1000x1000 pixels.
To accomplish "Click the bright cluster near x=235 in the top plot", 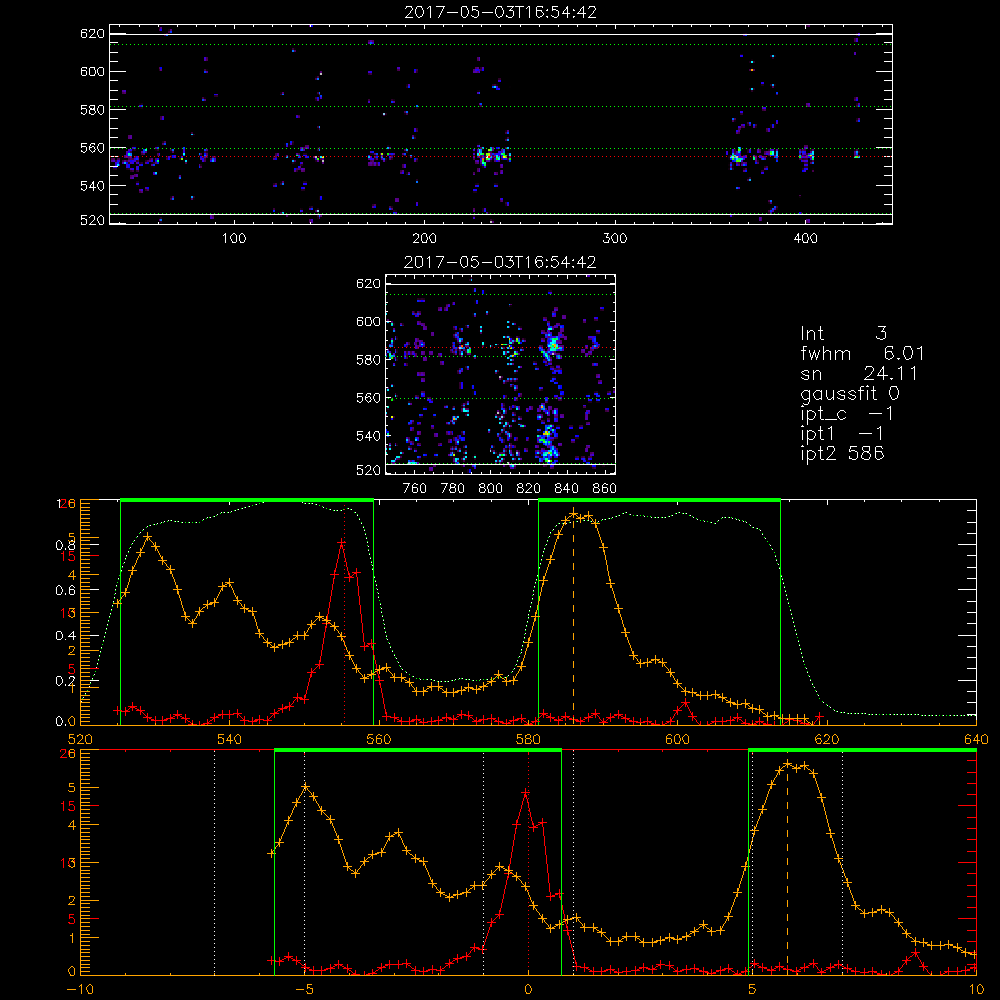I will pyautogui.click(x=491, y=155).
